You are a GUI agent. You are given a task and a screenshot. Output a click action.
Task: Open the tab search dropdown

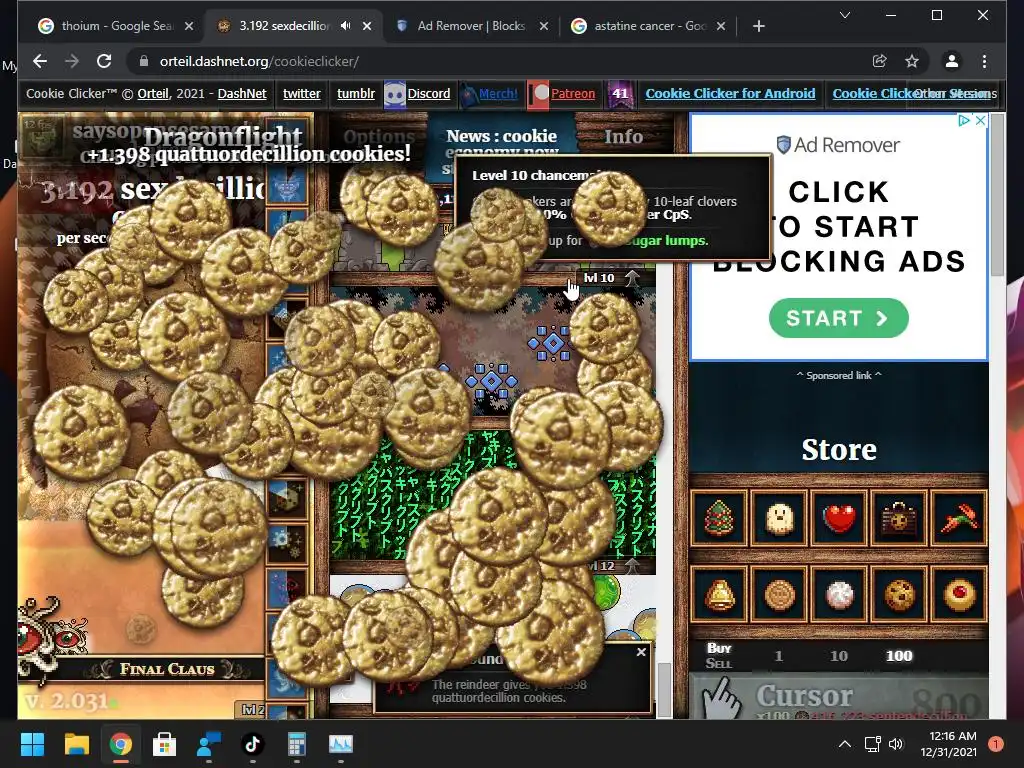[844, 15]
